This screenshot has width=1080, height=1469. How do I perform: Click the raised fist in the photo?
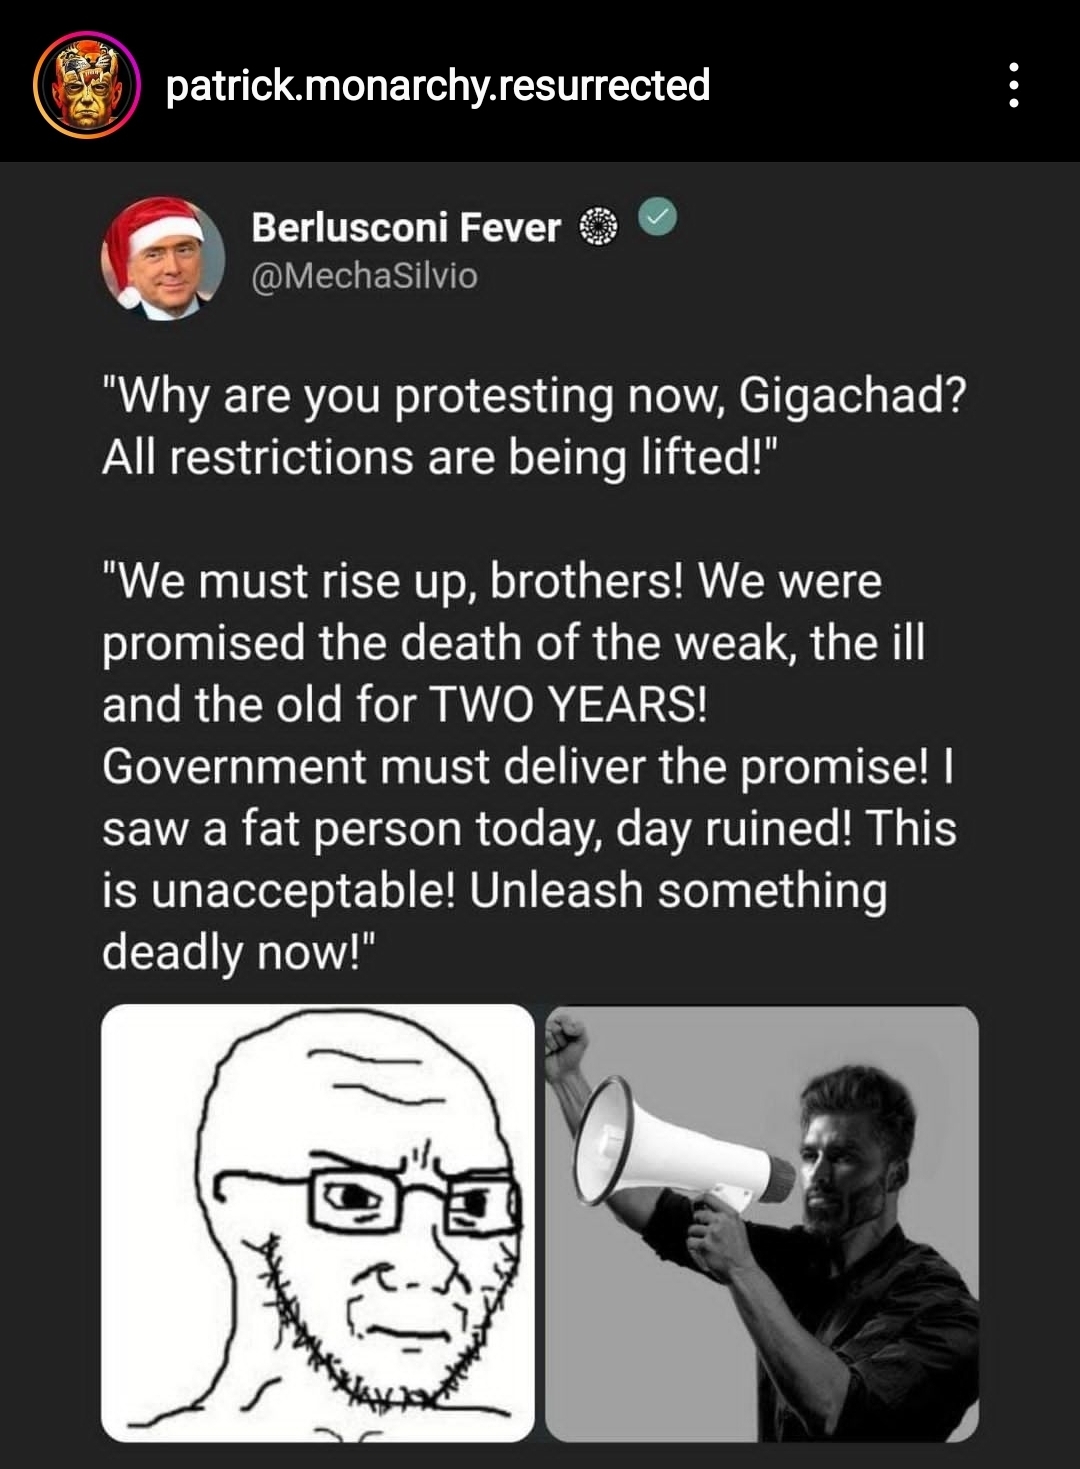(568, 1038)
